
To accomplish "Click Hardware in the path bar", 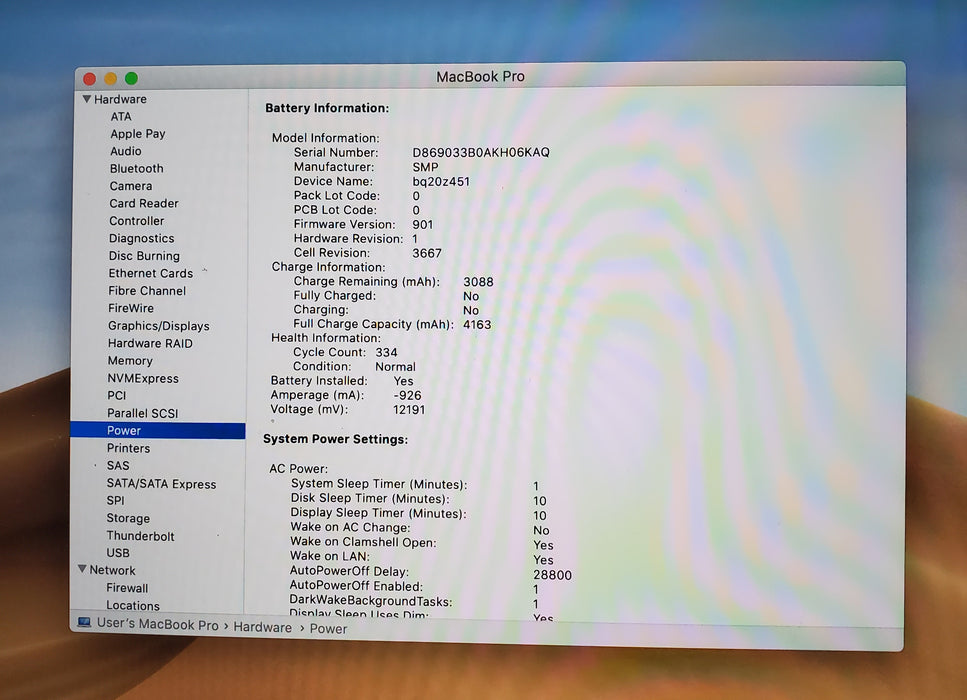I will tap(263, 627).
